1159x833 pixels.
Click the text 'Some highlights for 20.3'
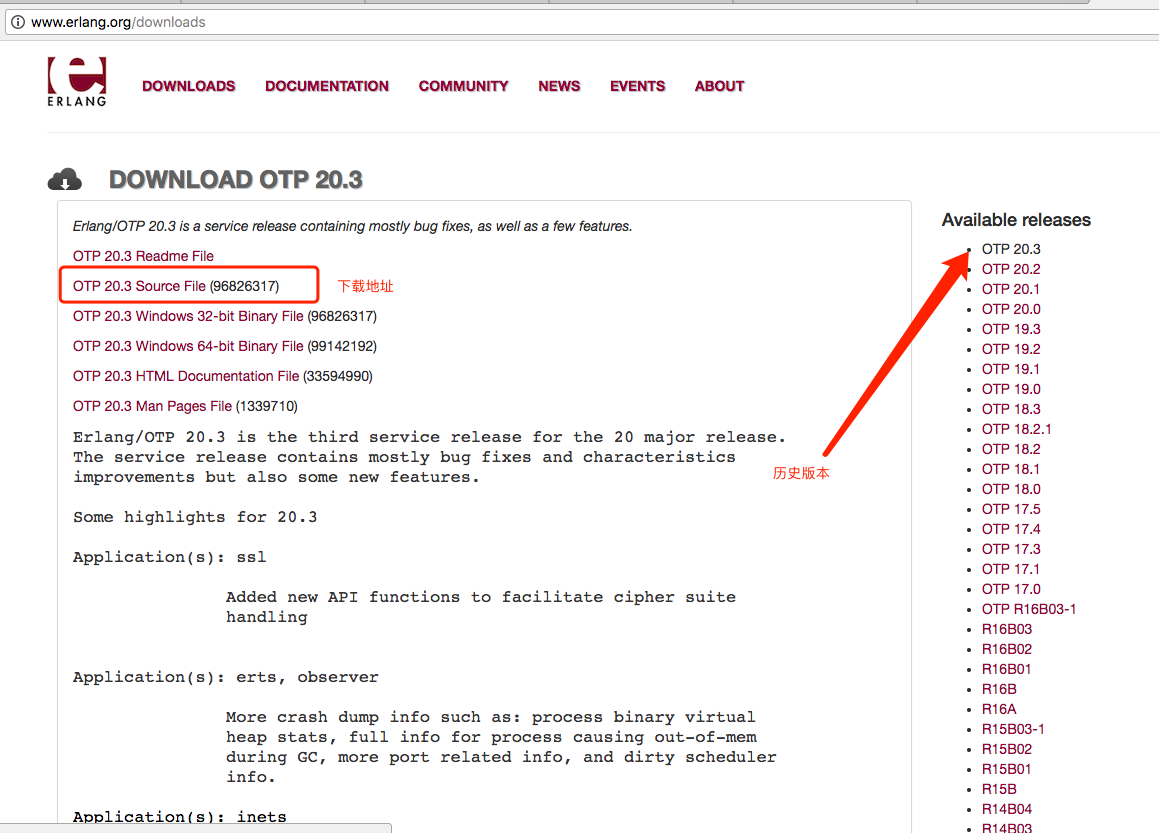195,517
